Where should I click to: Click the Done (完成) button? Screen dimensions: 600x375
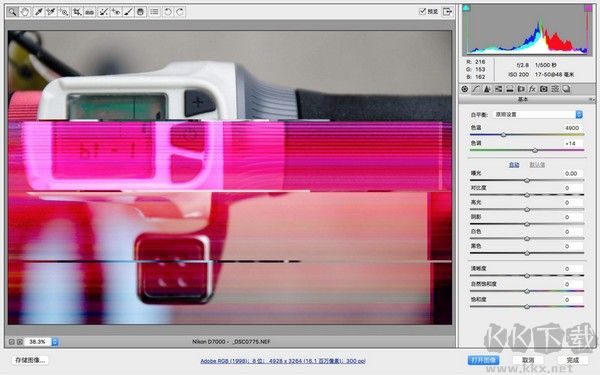click(572, 360)
